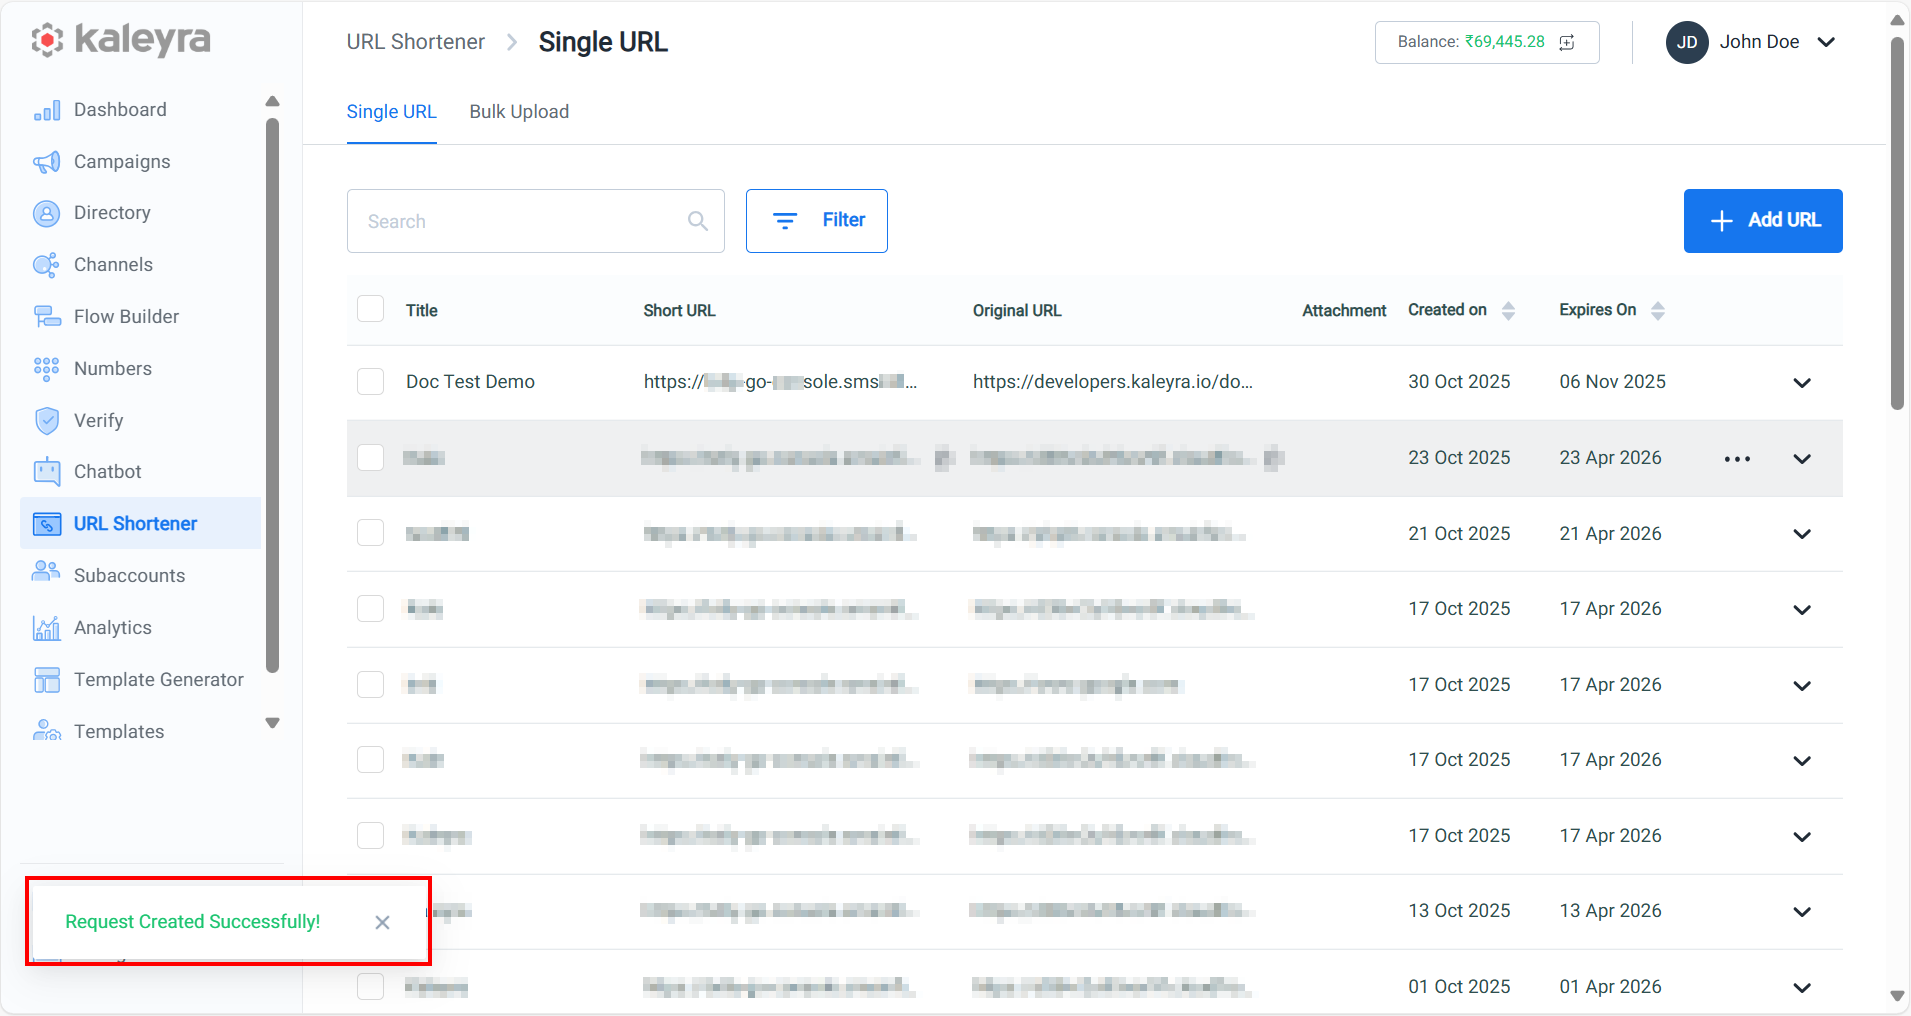Select the Numbers dial pad icon

coord(47,369)
